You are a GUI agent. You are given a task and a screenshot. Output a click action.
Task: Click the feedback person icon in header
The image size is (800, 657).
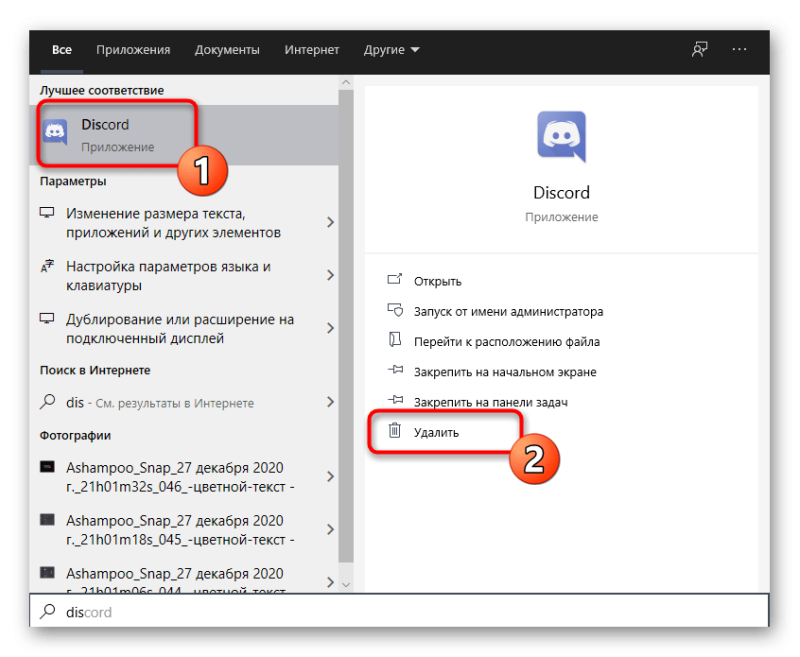(x=699, y=49)
